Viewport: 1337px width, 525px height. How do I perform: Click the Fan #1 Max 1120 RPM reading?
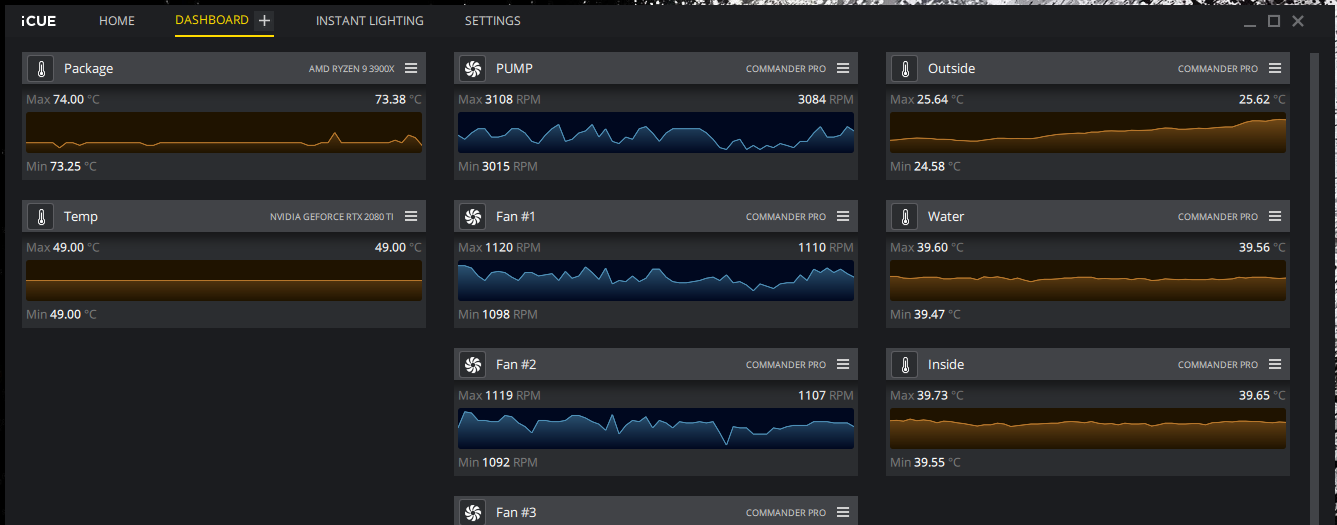pyautogui.click(x=499, y=248)
